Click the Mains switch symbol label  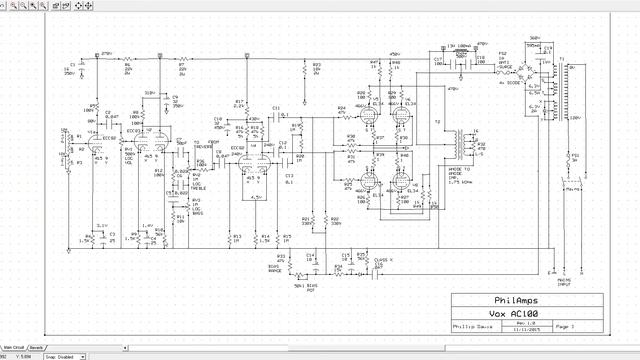tap(572, 189)
